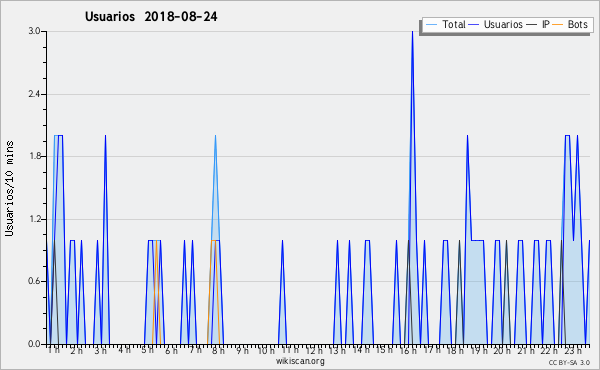
Task: Click the '8 h' x-axis label
Action: 218,350
